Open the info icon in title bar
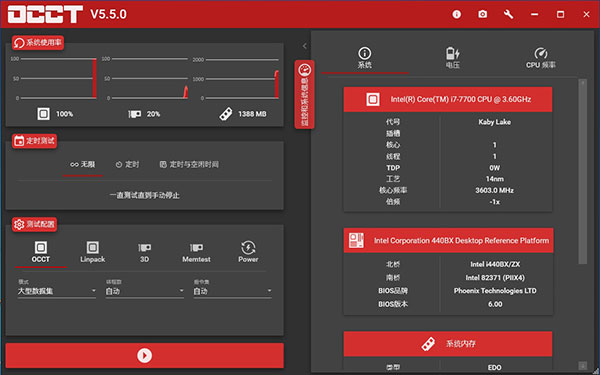 457,15
